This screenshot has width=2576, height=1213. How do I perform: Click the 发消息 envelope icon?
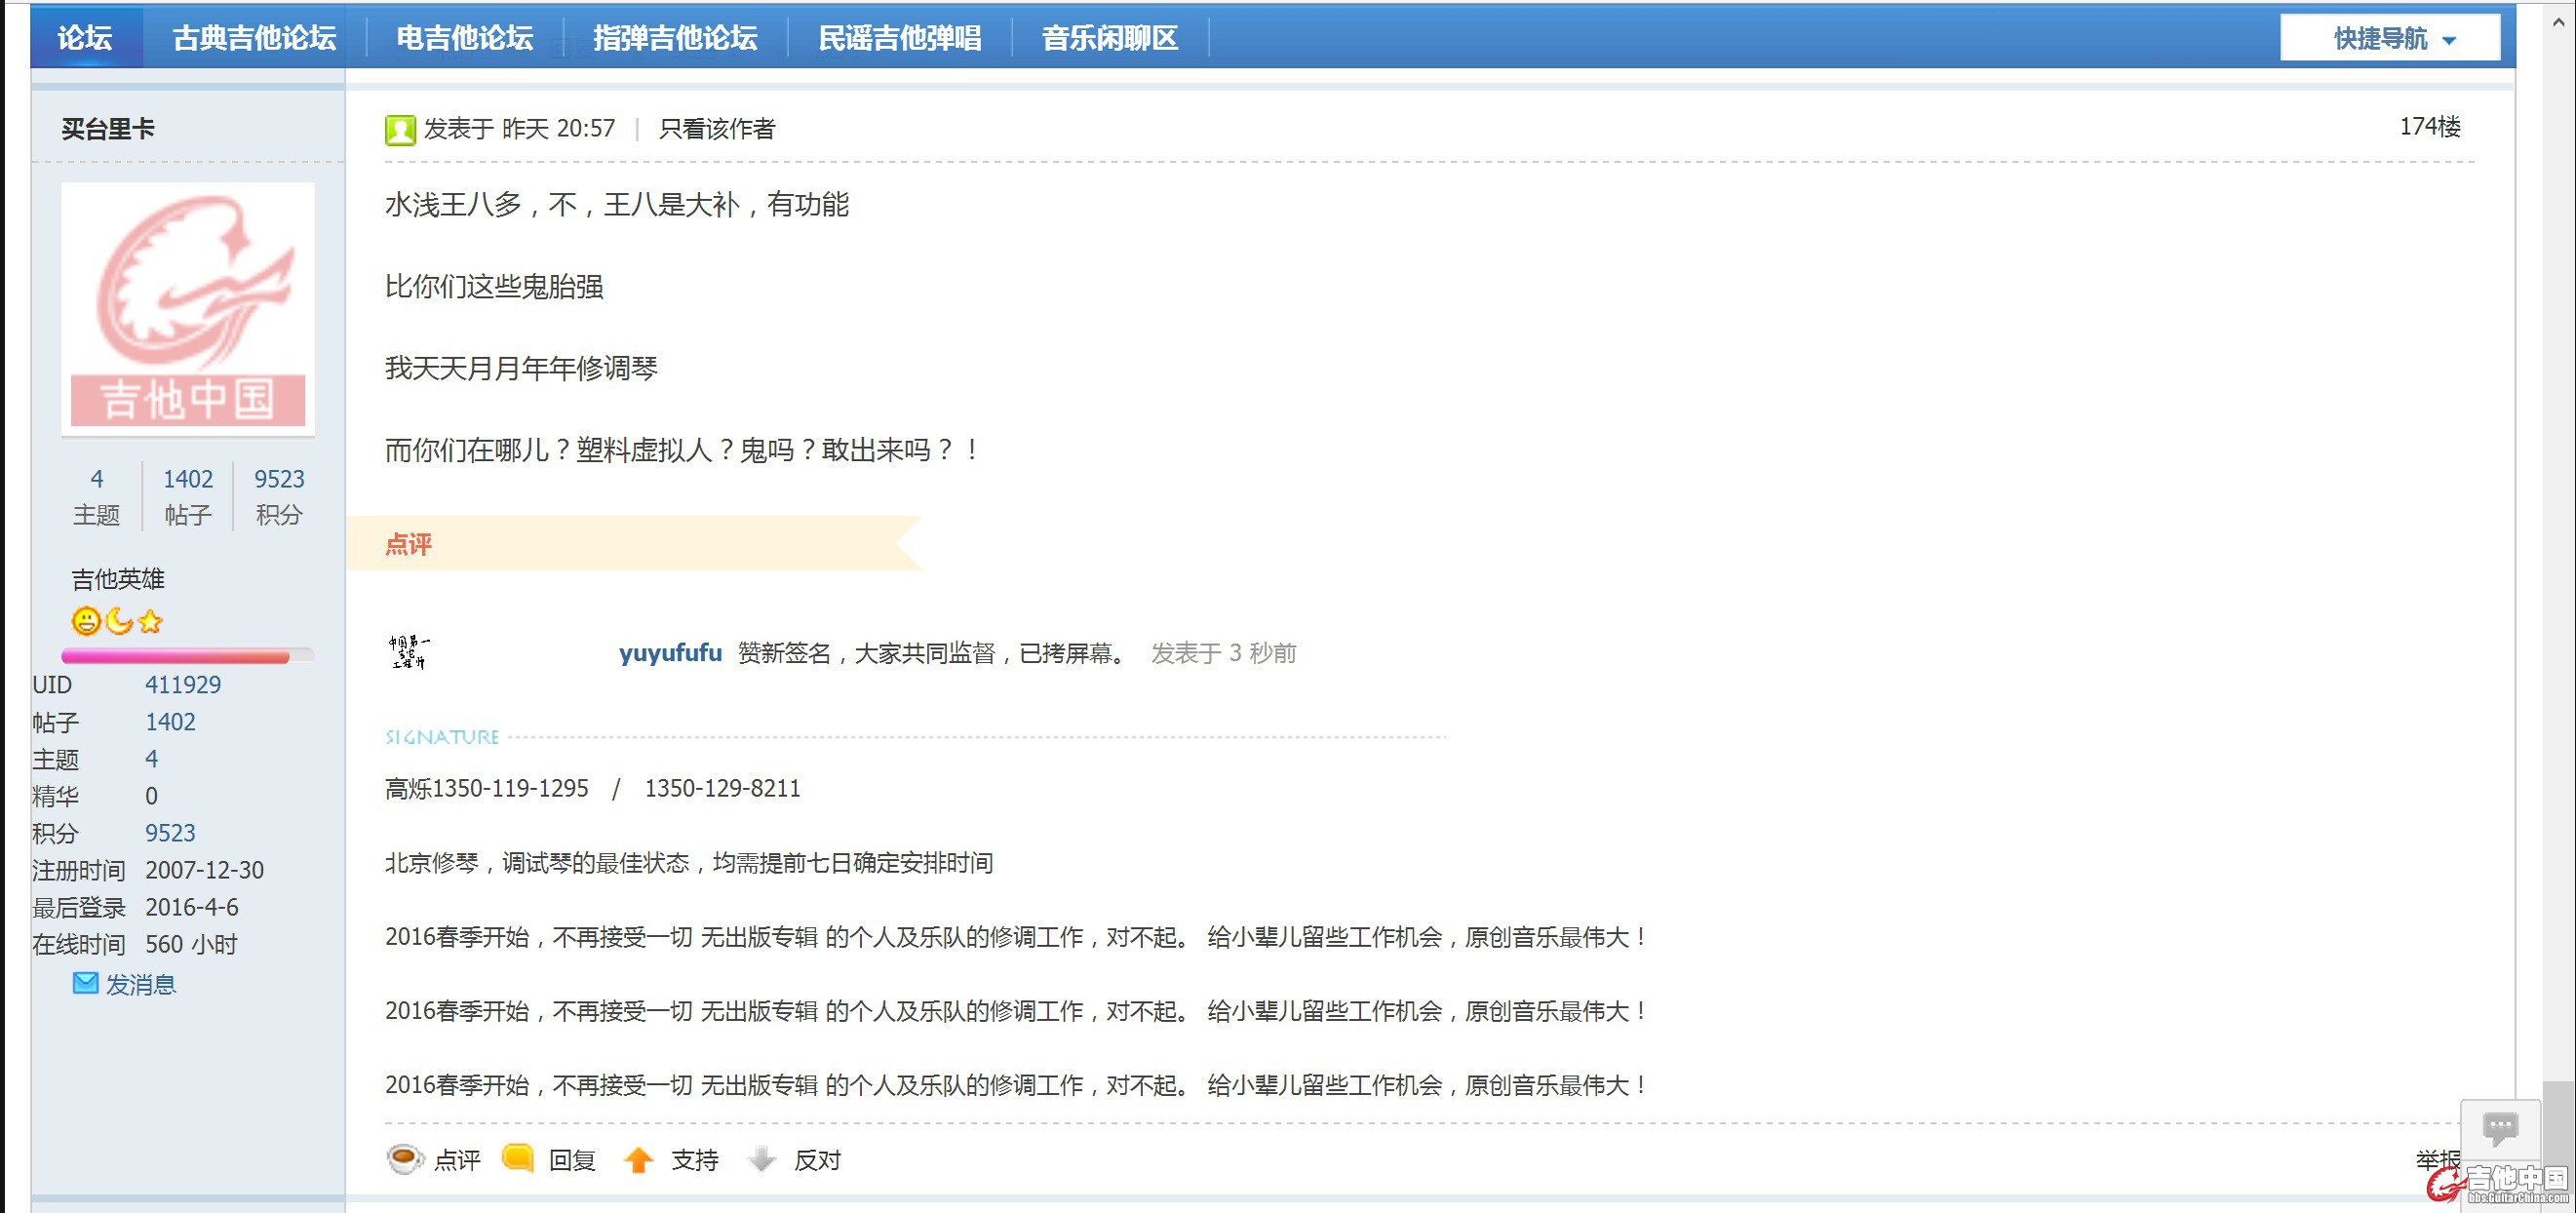point(85,984)
